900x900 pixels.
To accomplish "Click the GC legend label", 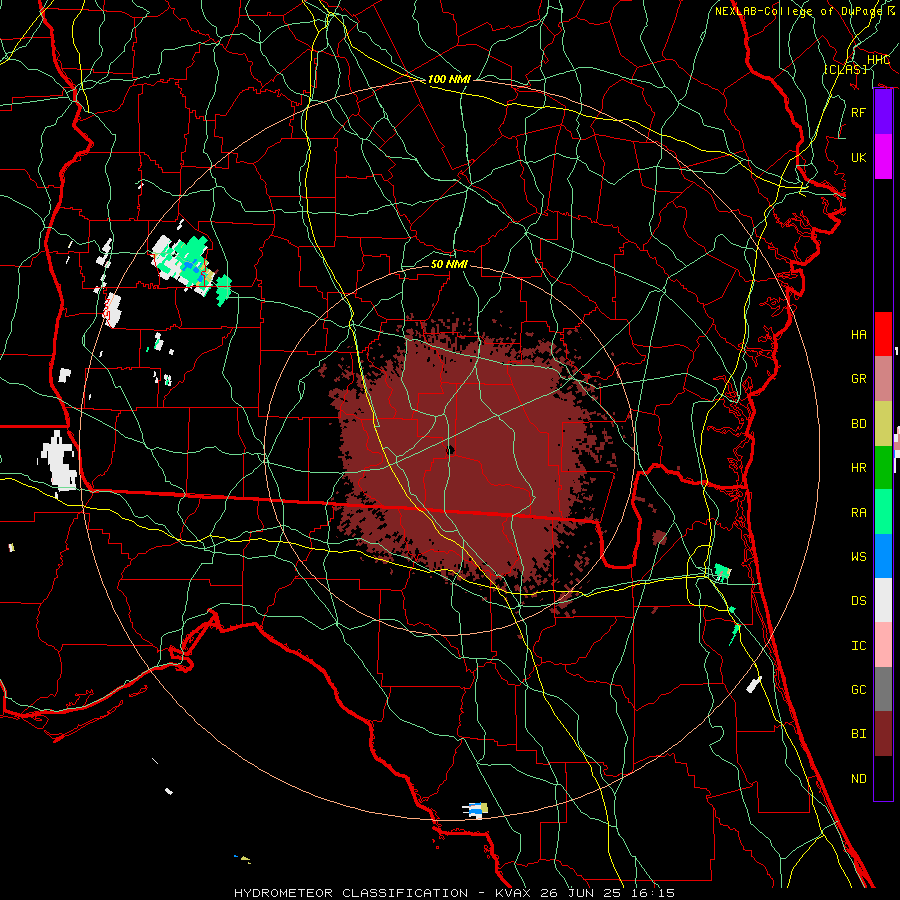I will 858,689.
